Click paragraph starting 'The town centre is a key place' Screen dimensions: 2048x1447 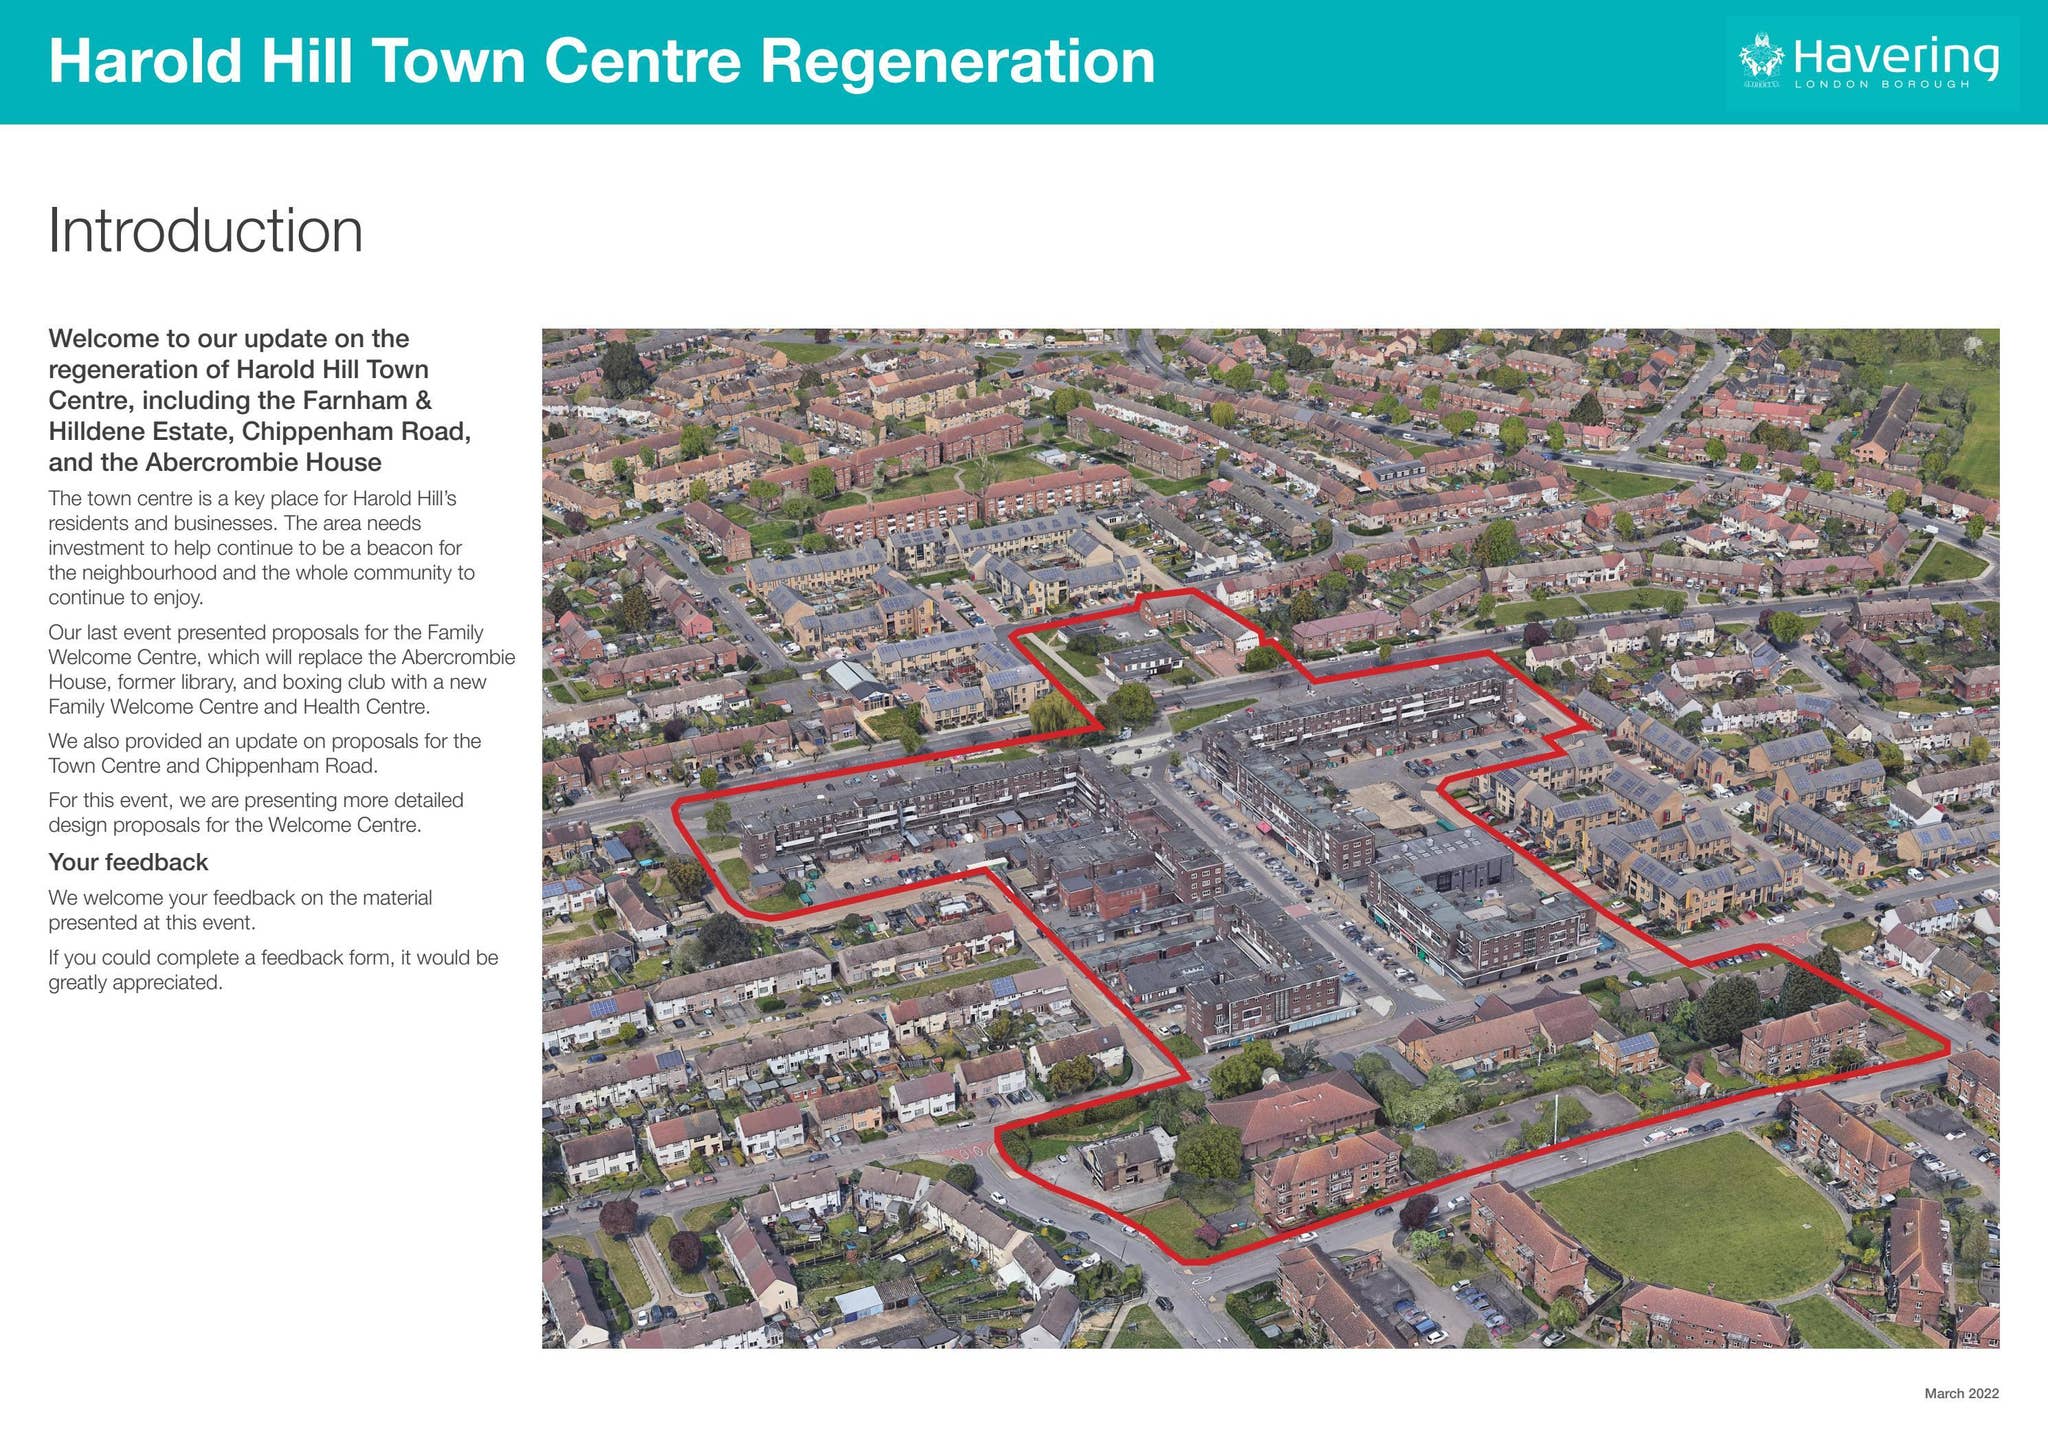click(x=262, y=548)
